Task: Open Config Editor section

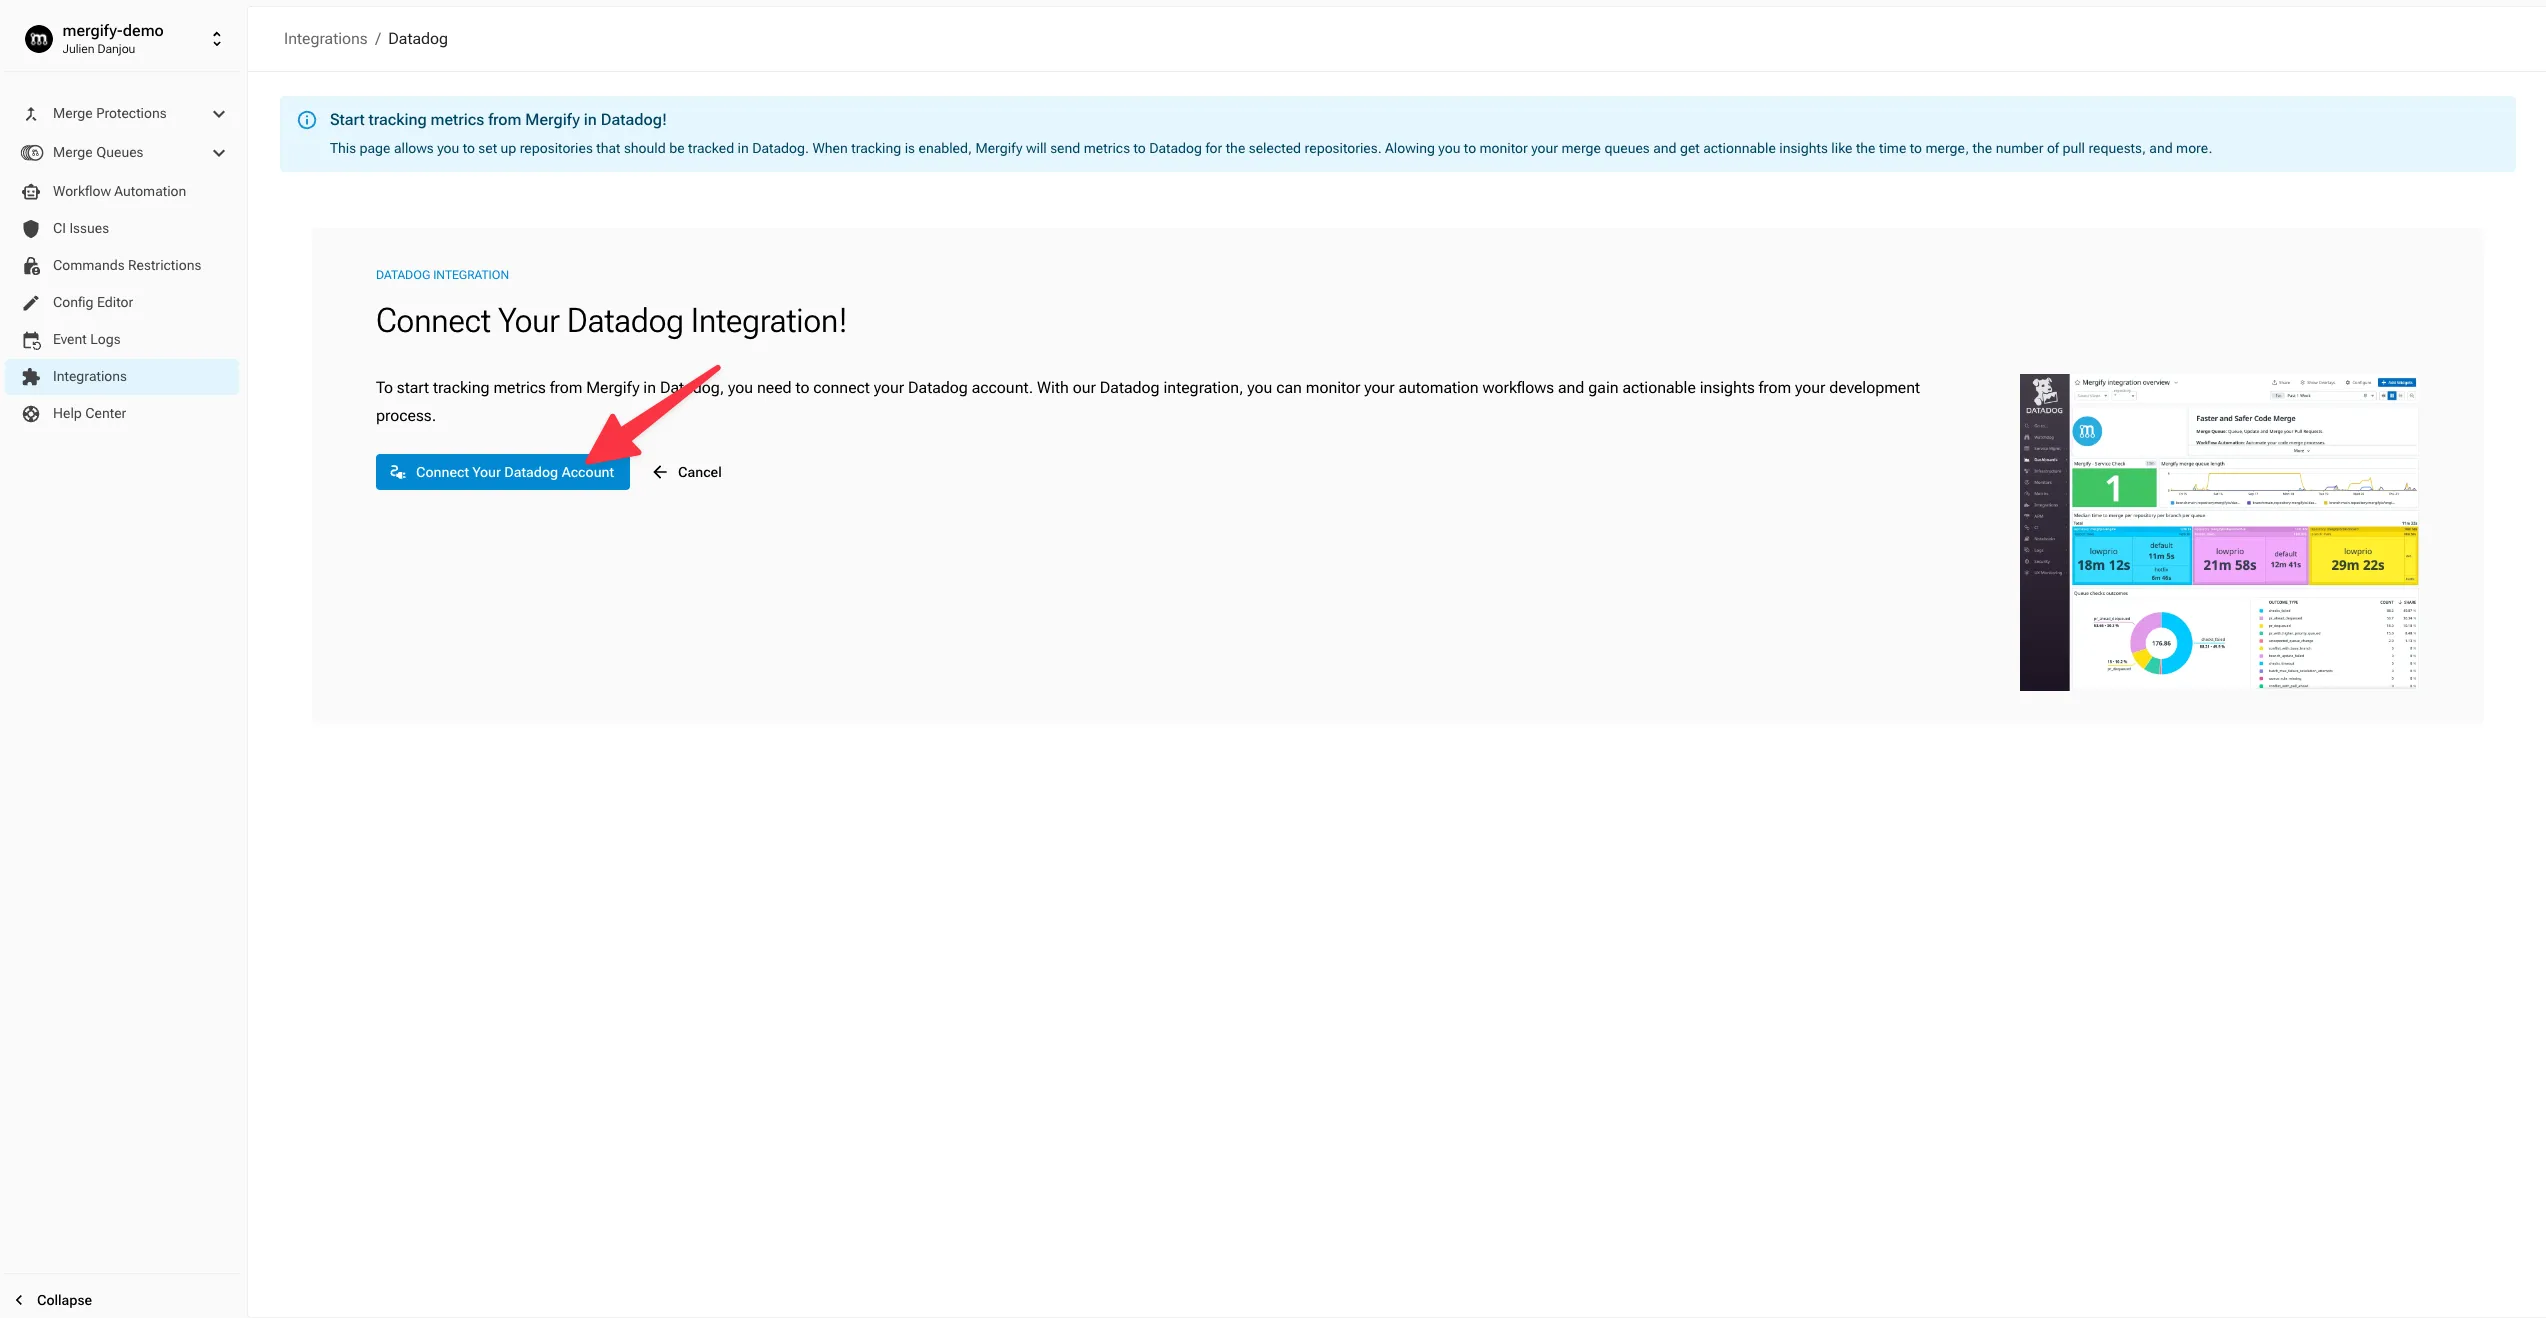Action: pos(91,303)
